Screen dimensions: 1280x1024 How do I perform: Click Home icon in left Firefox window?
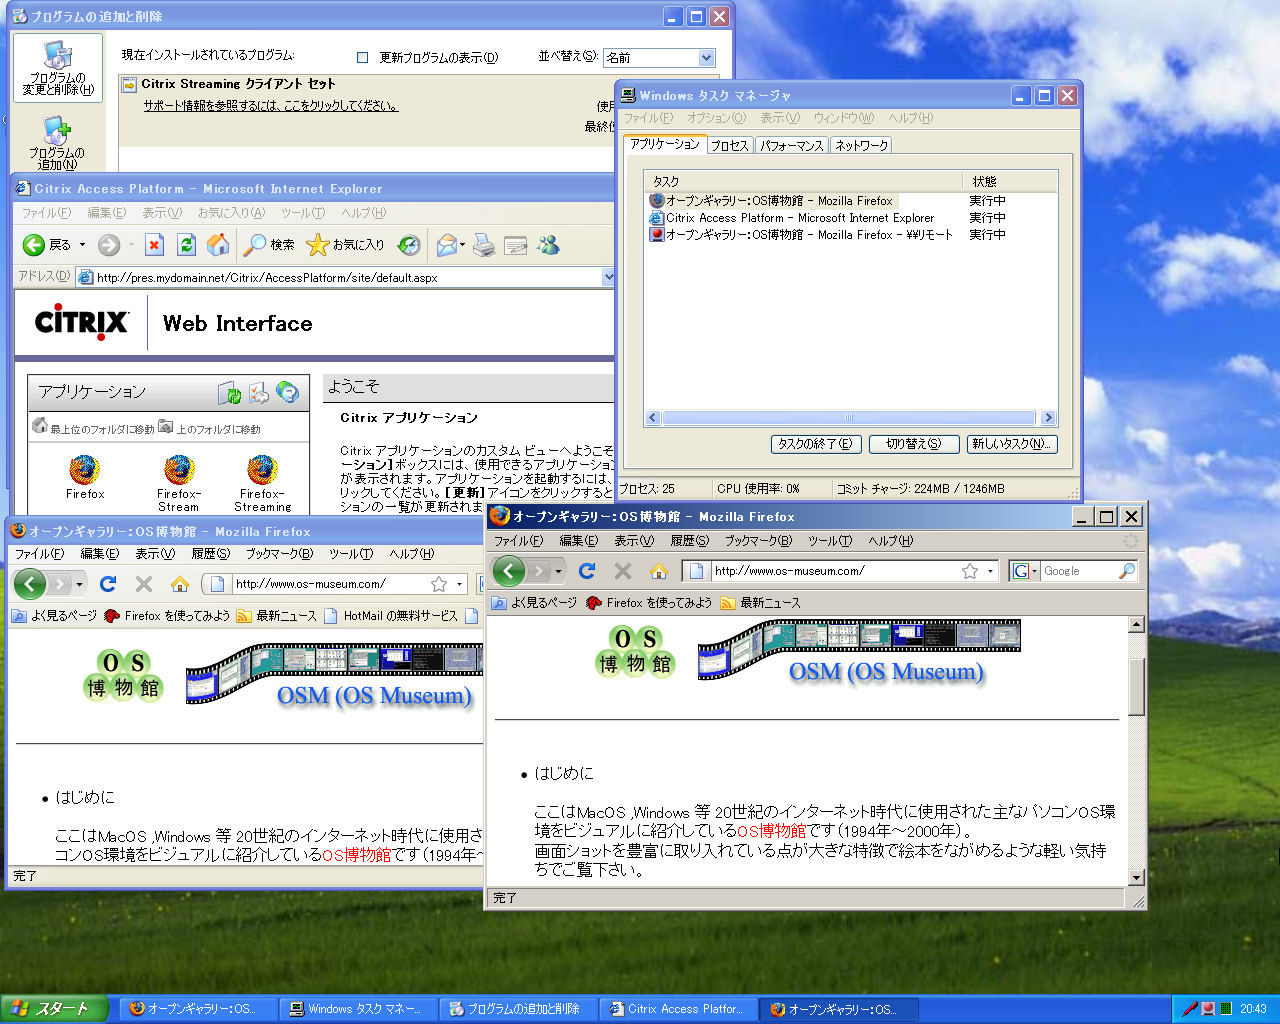(180, 584)
